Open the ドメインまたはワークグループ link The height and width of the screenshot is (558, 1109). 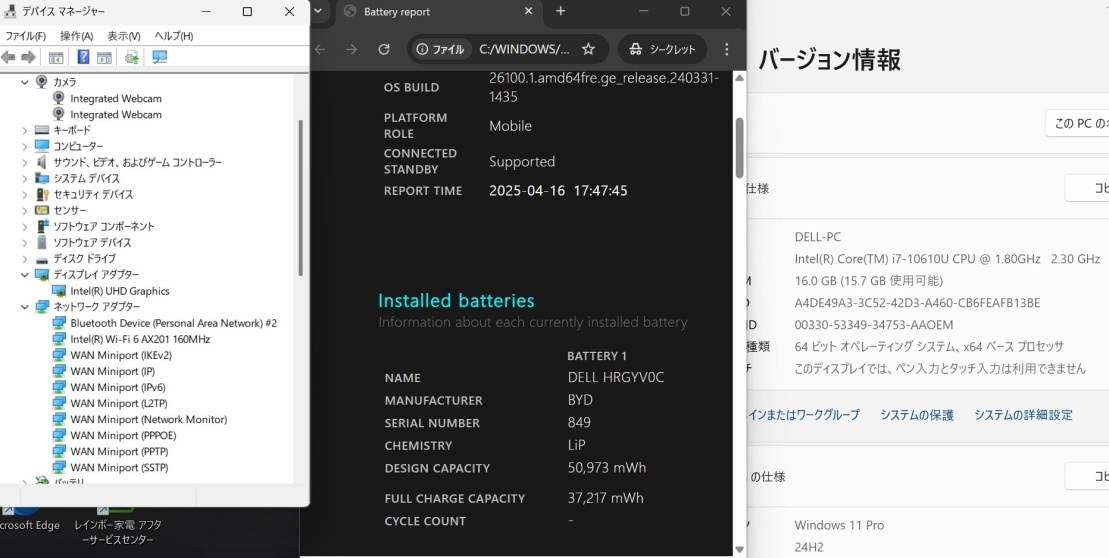click(x=804, y=415)
